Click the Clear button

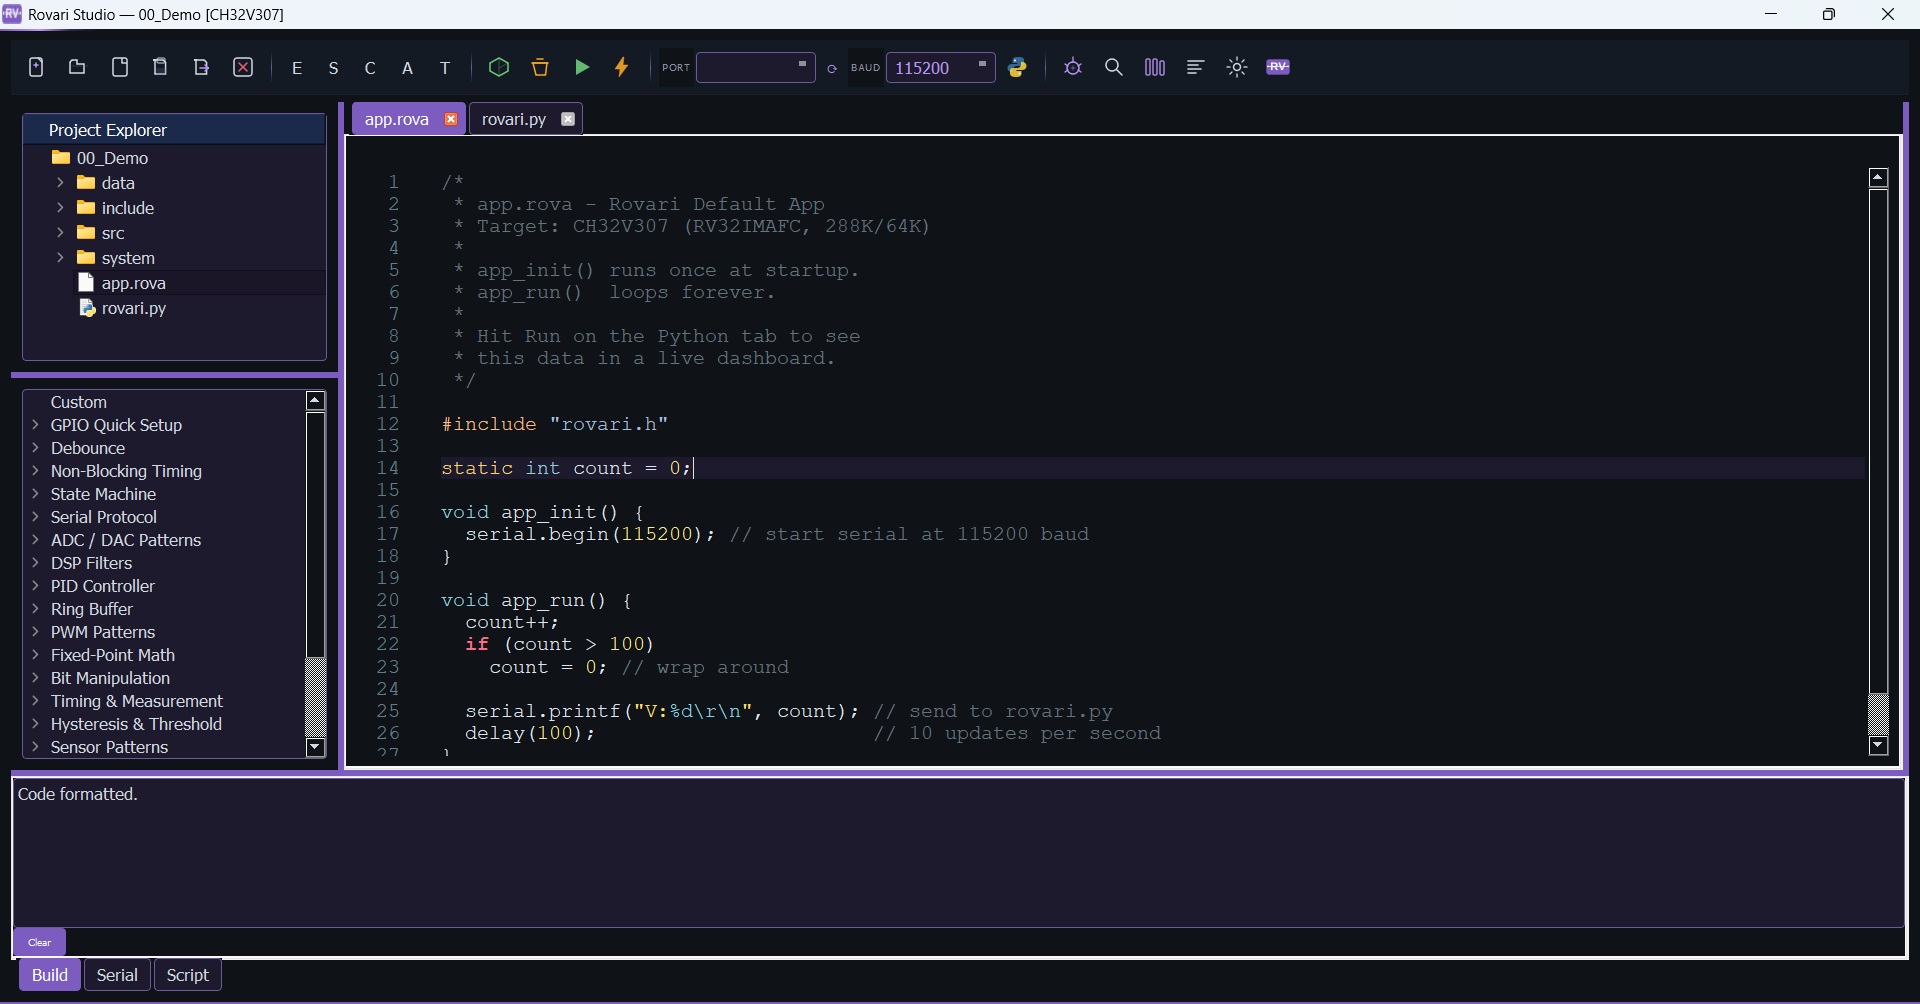(40, 942)
